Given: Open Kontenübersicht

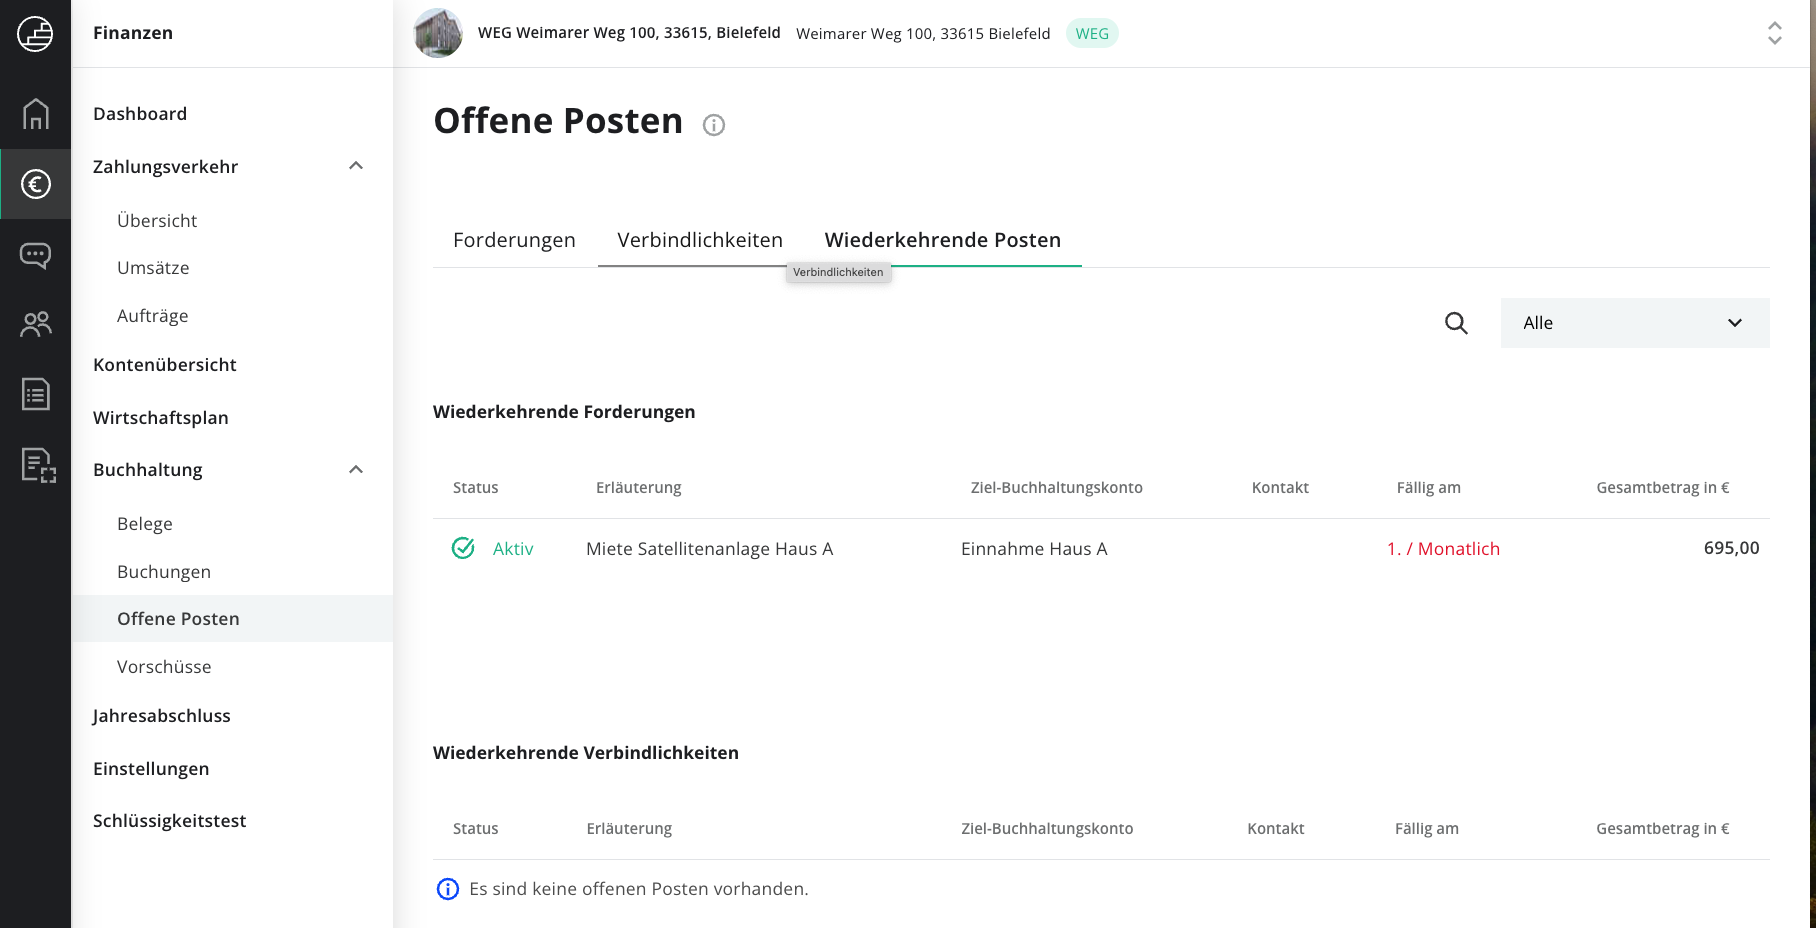Looking at the screenshot, I should click(x=165, y=365).
